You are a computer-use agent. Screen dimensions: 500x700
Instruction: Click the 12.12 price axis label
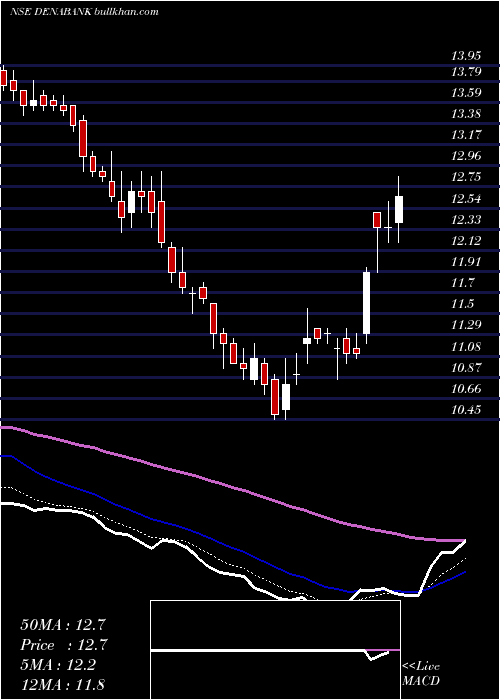coord(467,241)
